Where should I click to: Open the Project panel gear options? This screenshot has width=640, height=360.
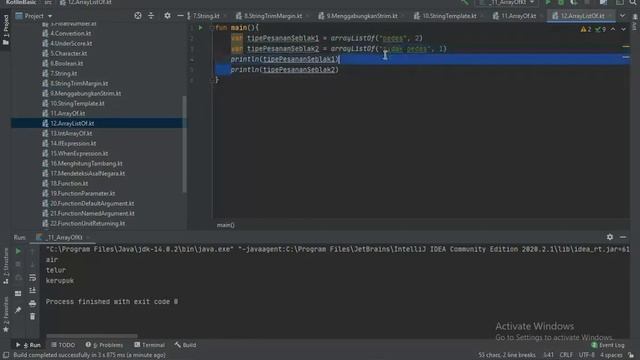(167, 16)
